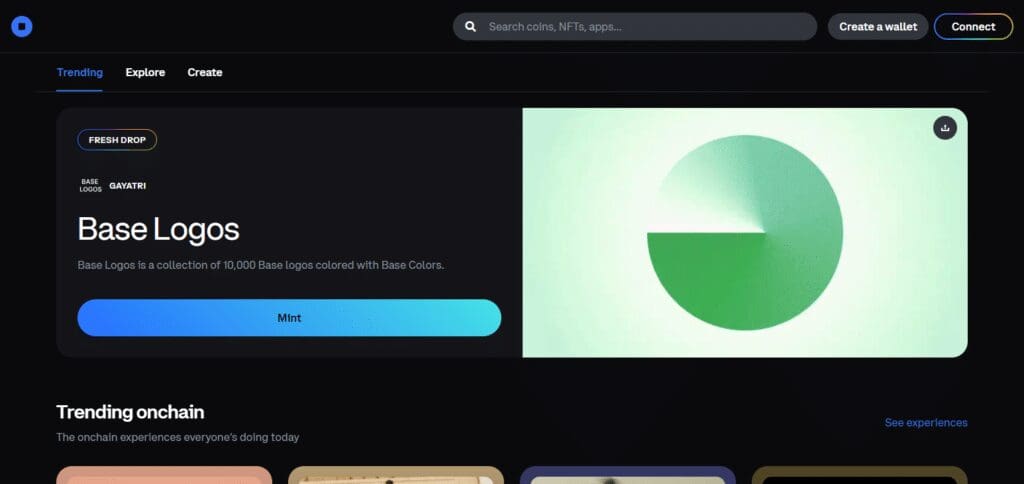The width and height of the screenshot is (1024, 484).
Task: Click the Base Logos collection description text
Action: coord(261,266)
